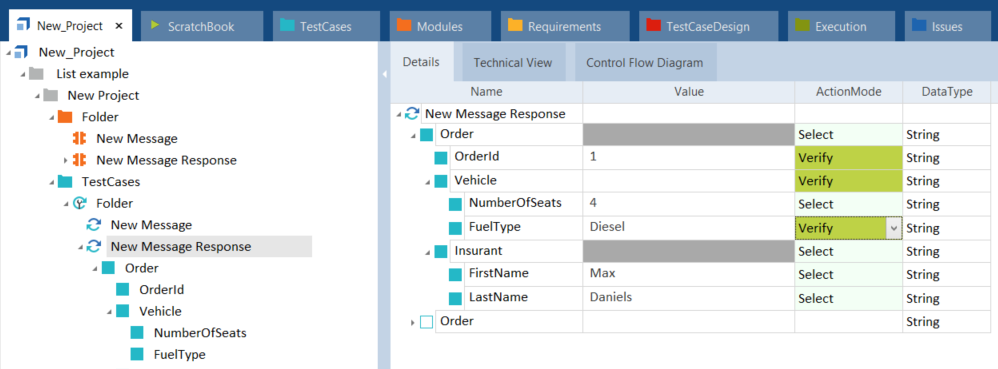Collapse left panel using splitter arrow
The image size is (998, 369).
point(384,74)
